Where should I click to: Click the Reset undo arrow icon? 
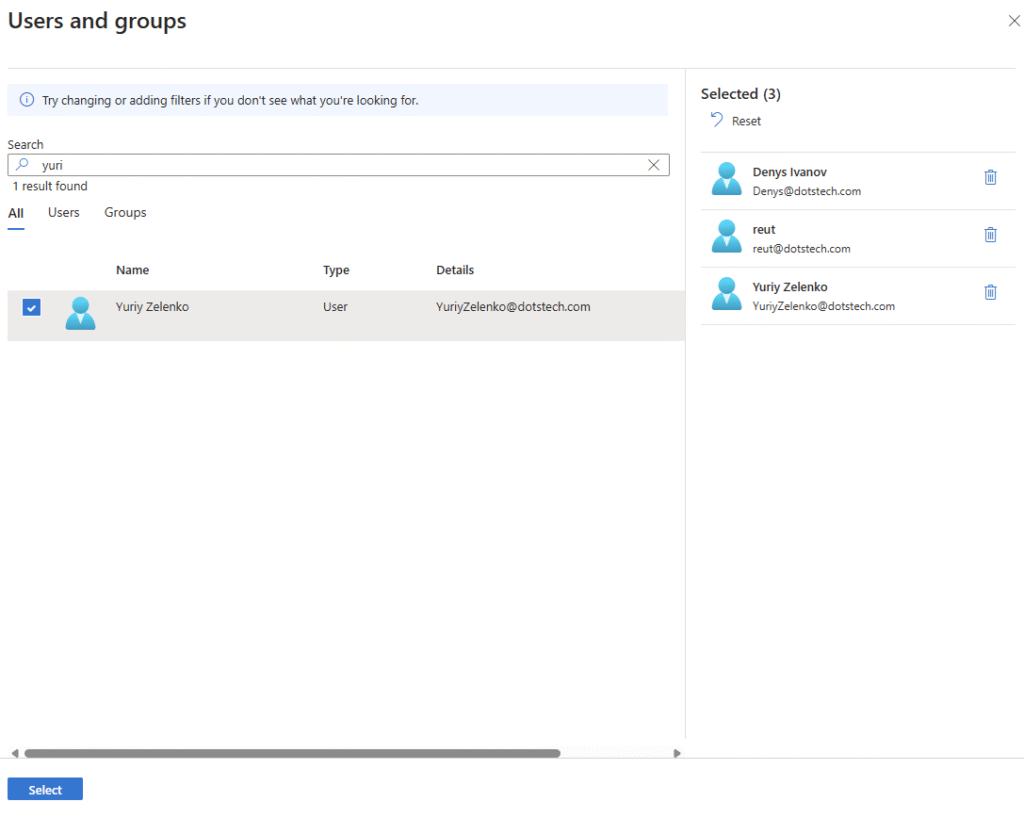716,120
